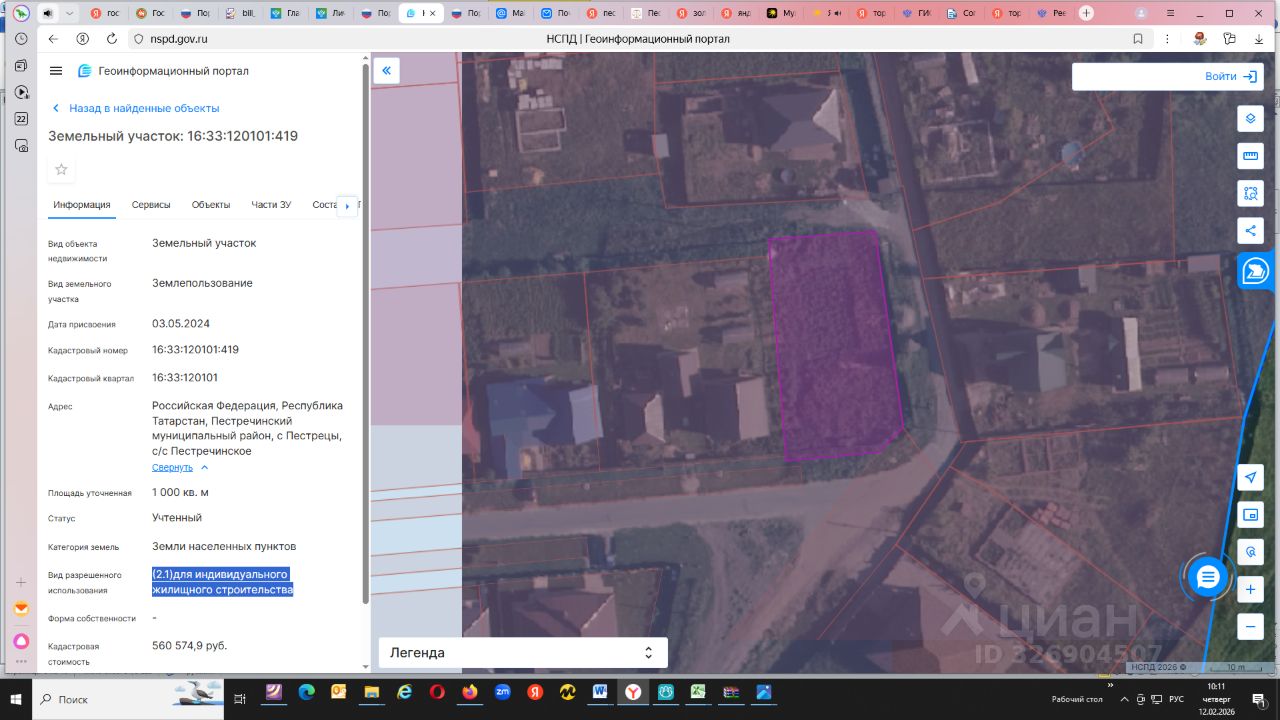The width and height of the screenshot is (1280, 720).
Task: Switch to the Части ЗУ tab
Action: [271, 205]
